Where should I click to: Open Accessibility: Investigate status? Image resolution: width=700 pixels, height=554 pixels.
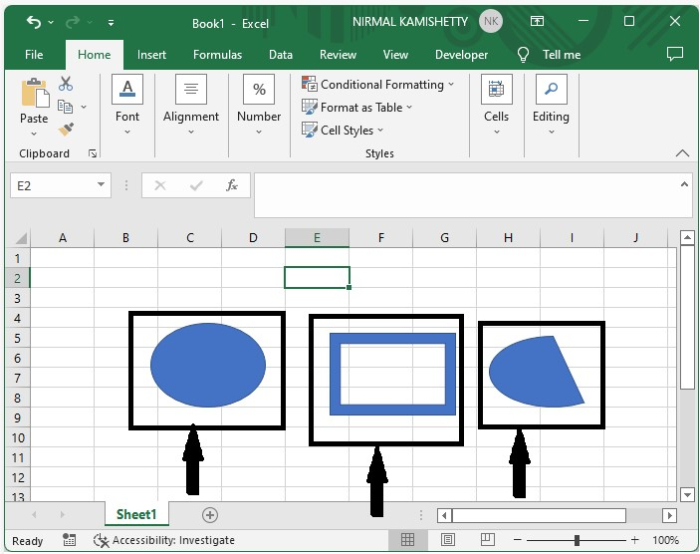coord(164,540)
